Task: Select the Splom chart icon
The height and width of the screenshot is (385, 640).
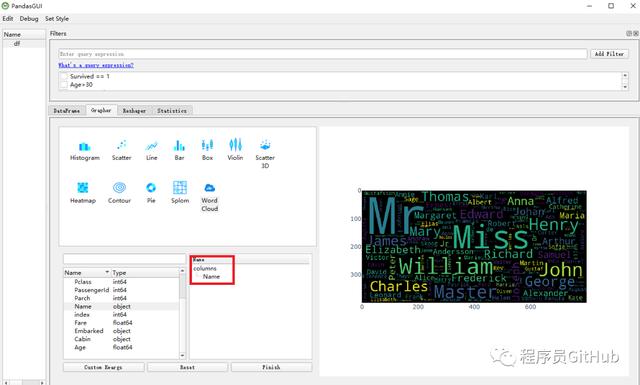Action: tap(180, 187)
